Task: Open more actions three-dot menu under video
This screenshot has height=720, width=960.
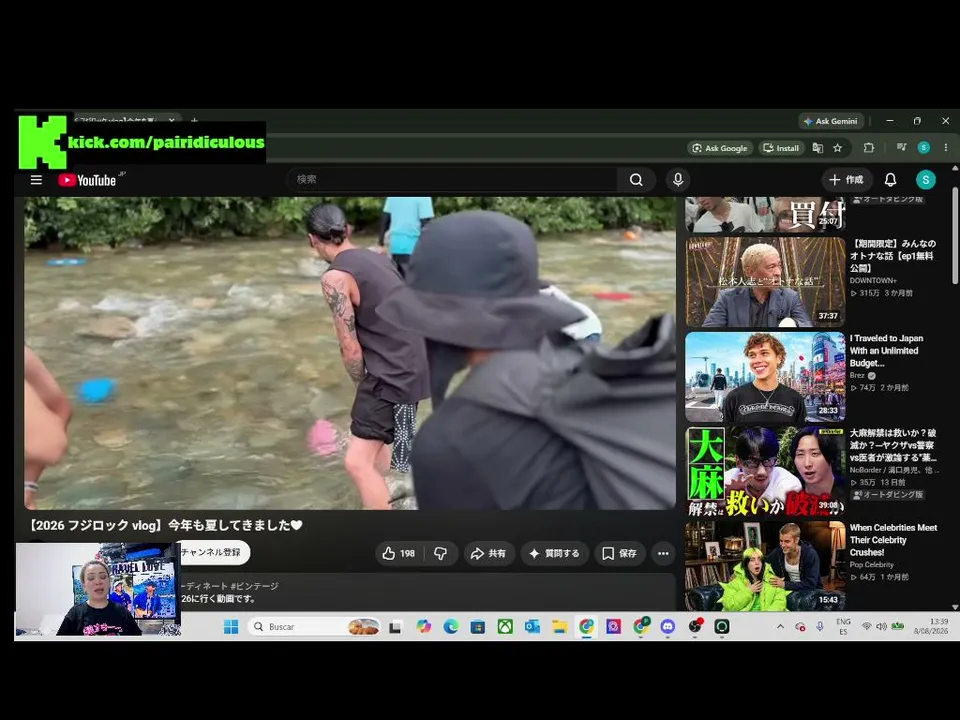Action: [663, 553]
